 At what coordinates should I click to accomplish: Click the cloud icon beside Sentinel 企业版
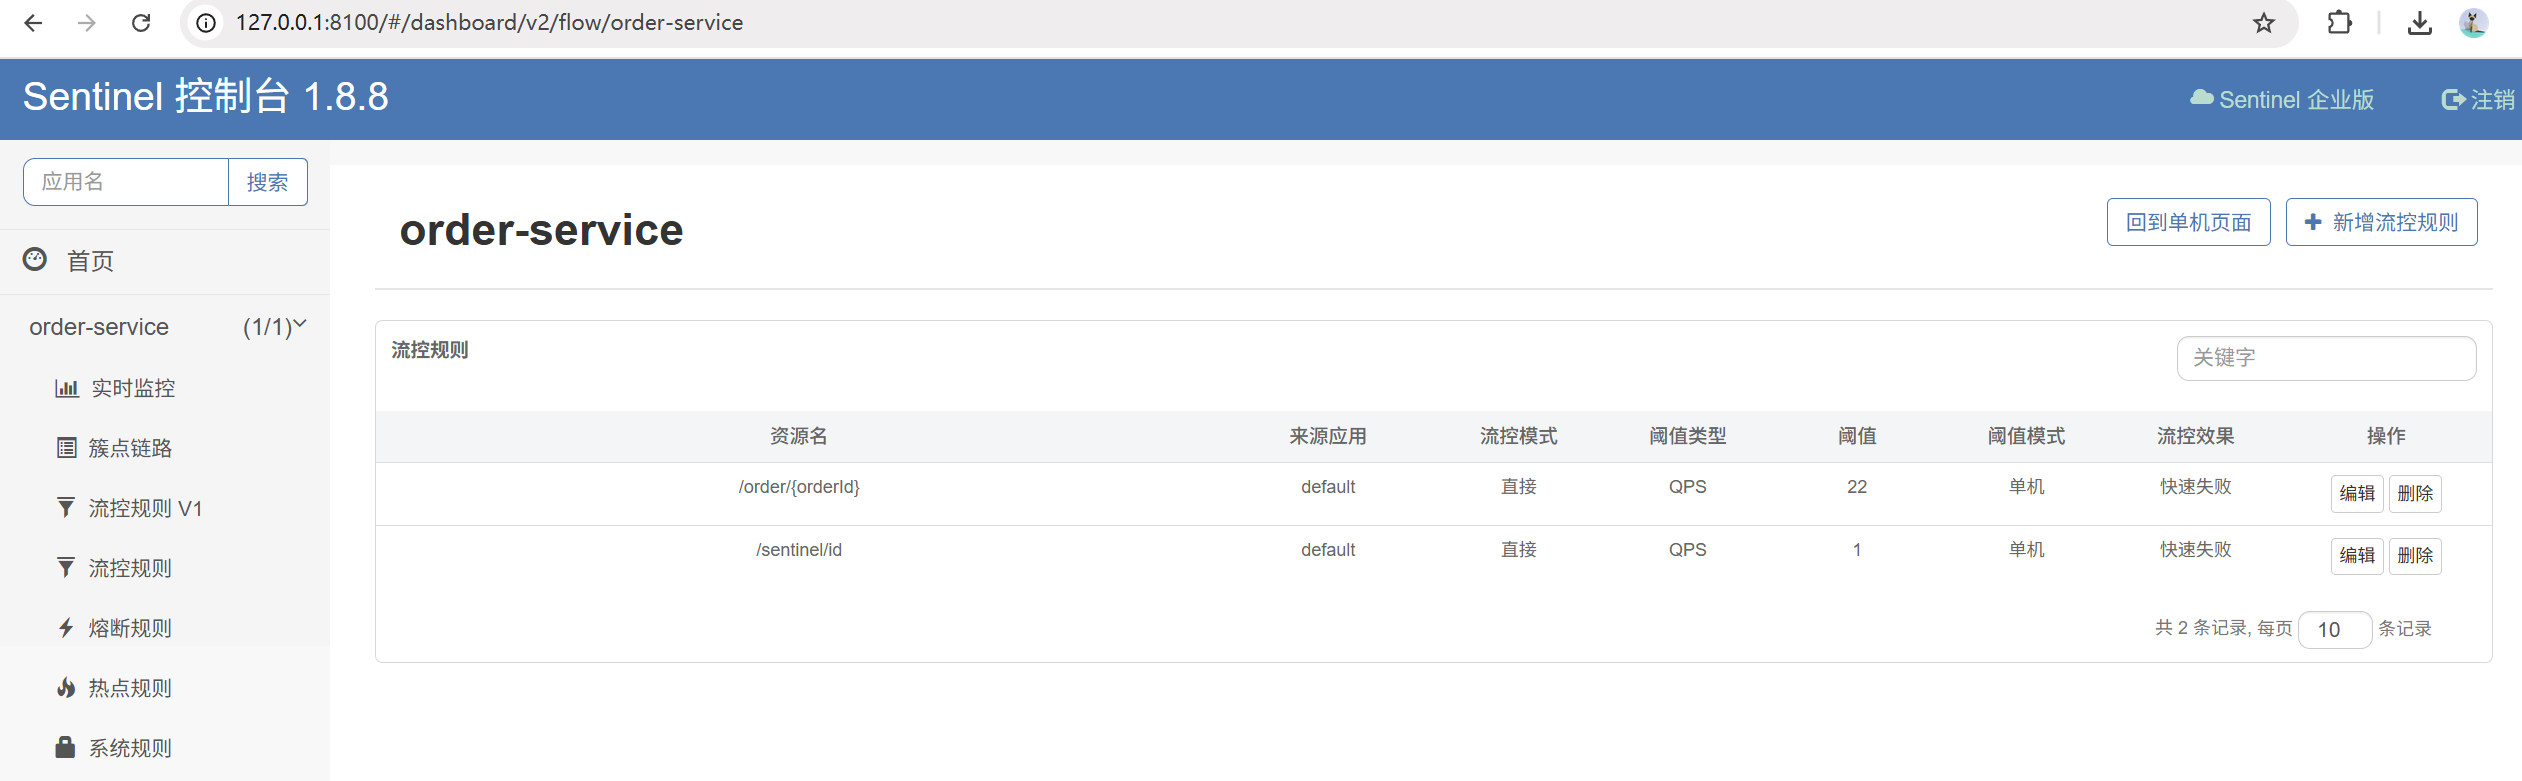point(2201,98)
